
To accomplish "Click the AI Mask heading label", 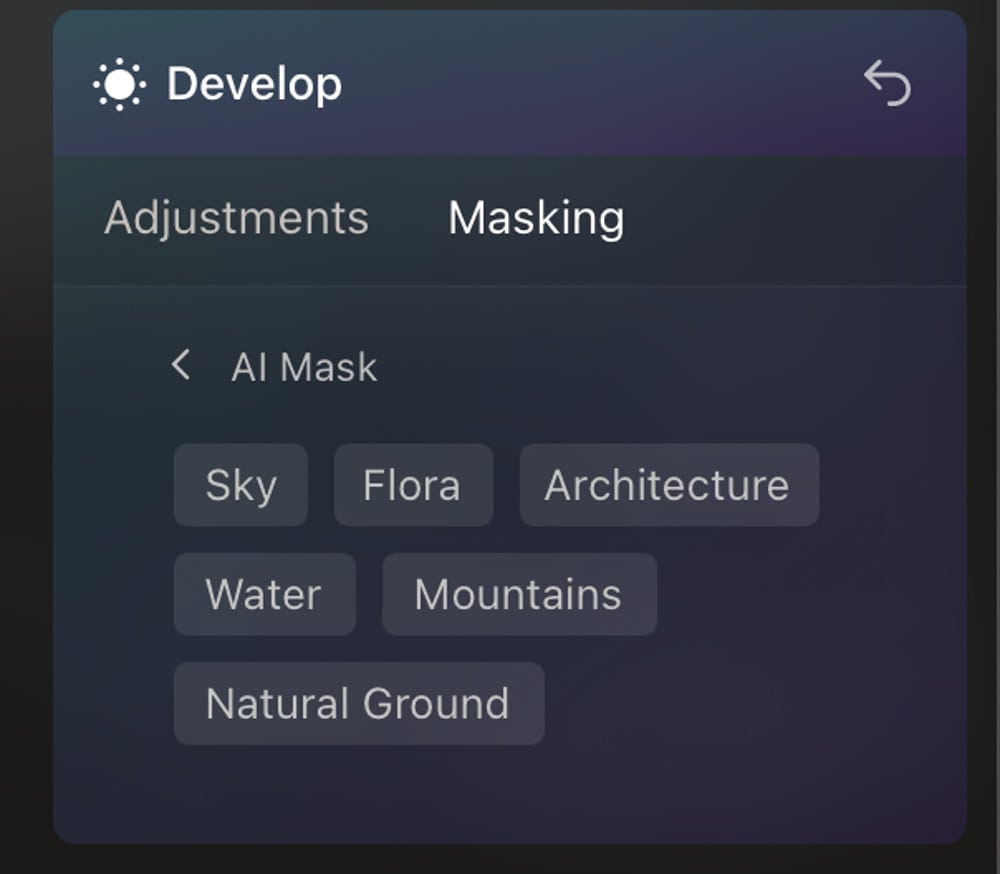I will pos(304,367).
